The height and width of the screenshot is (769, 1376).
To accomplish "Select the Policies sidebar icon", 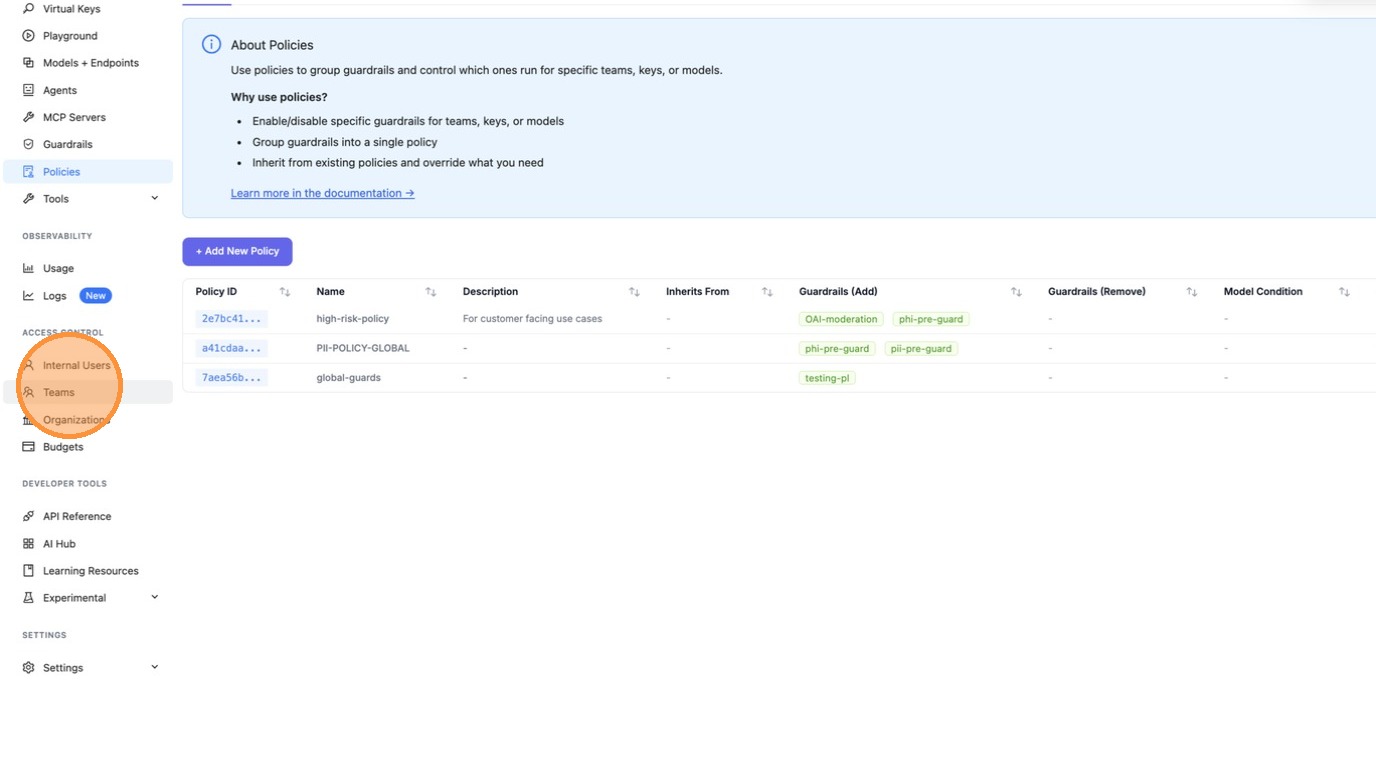I will 28,172.
